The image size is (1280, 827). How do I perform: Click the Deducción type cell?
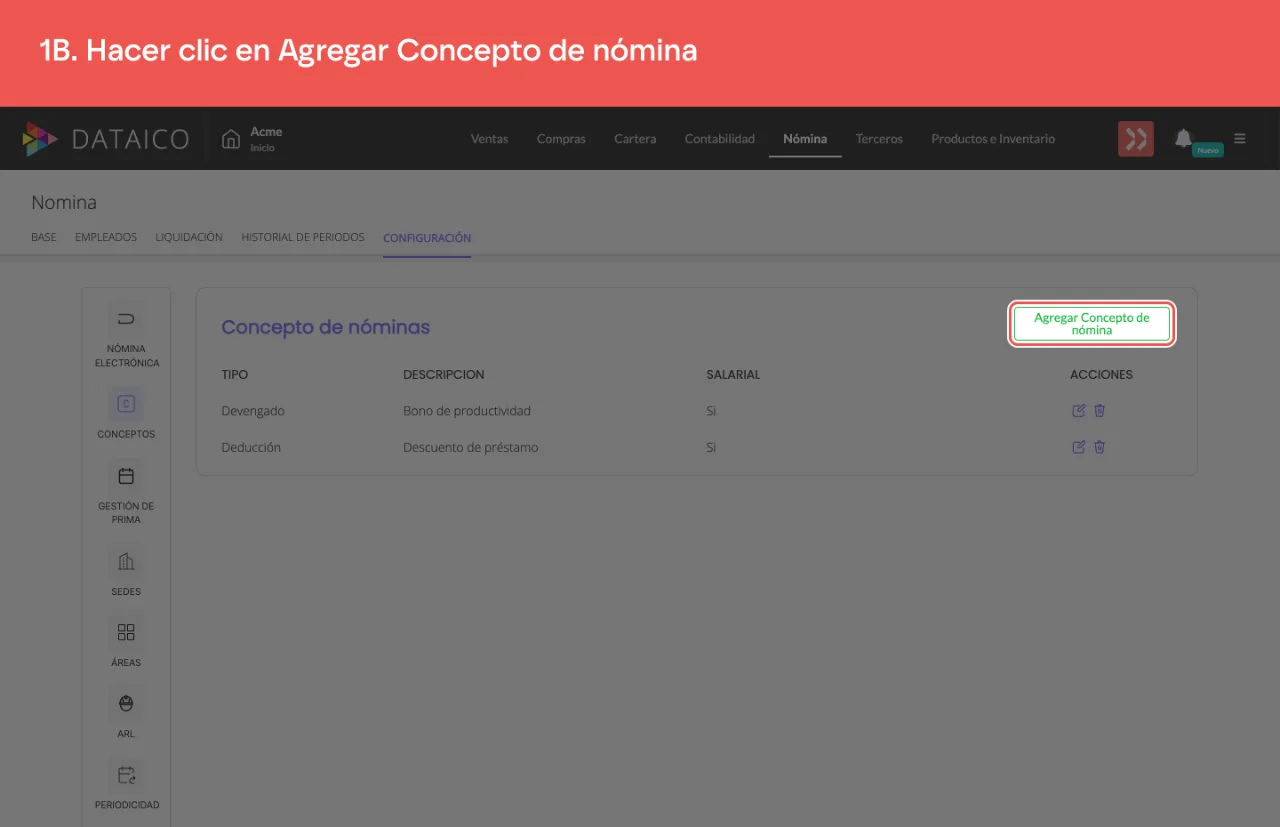pyautogui.click(x=251, y=447)
